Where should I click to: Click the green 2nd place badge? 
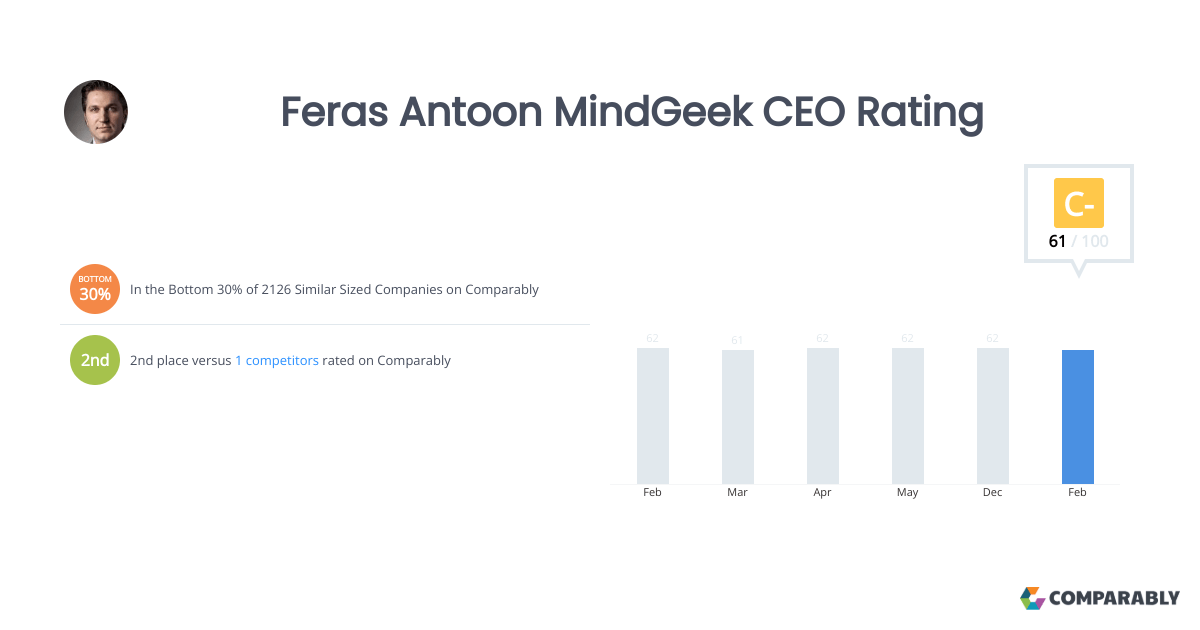coord(95,360)
